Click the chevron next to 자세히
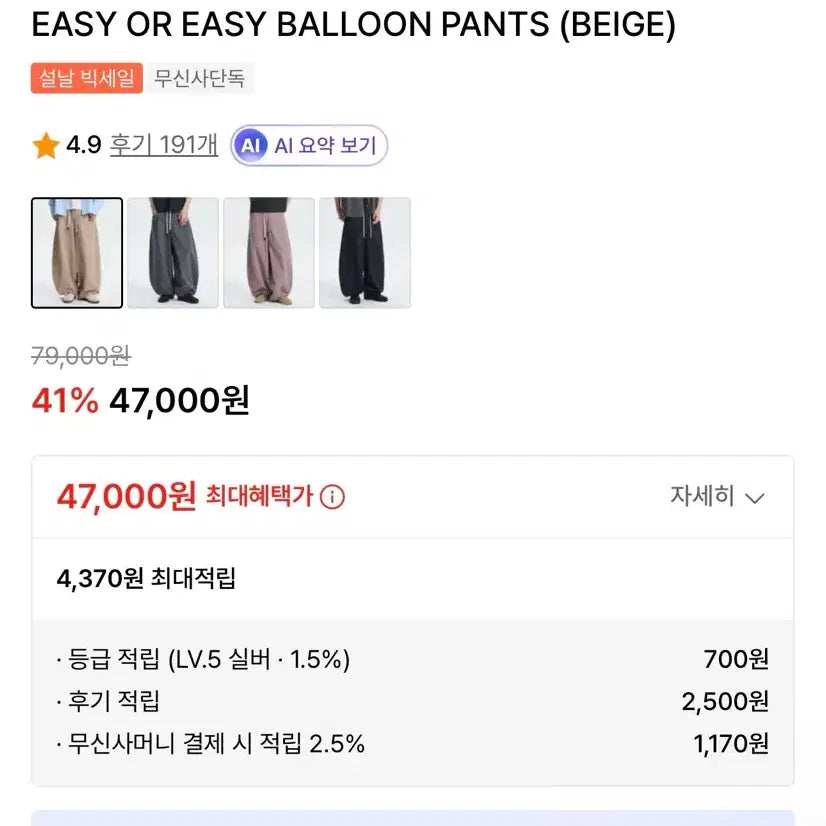Image resolution: width=826 pixels, height=826 pixels. [x=756, y=498]
